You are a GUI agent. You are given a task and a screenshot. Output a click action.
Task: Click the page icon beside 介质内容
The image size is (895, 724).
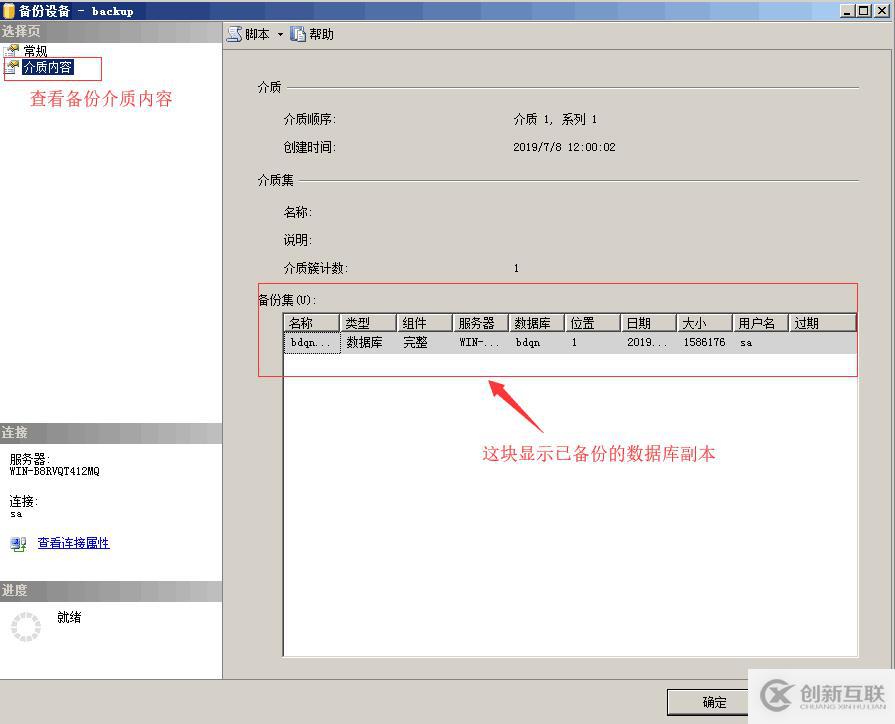click(x=12, y=68)
